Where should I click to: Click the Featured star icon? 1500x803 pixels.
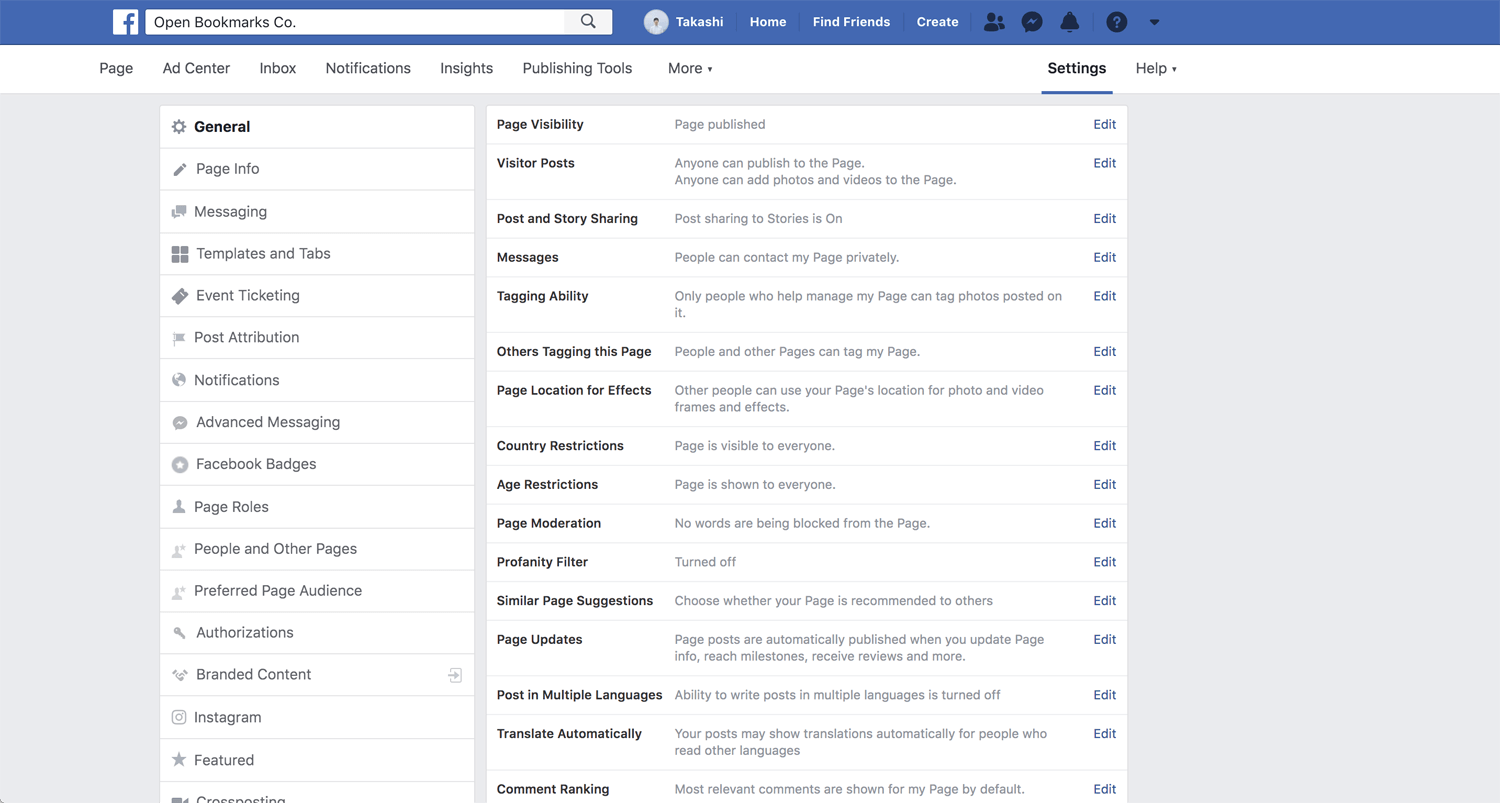pos(179,760)
